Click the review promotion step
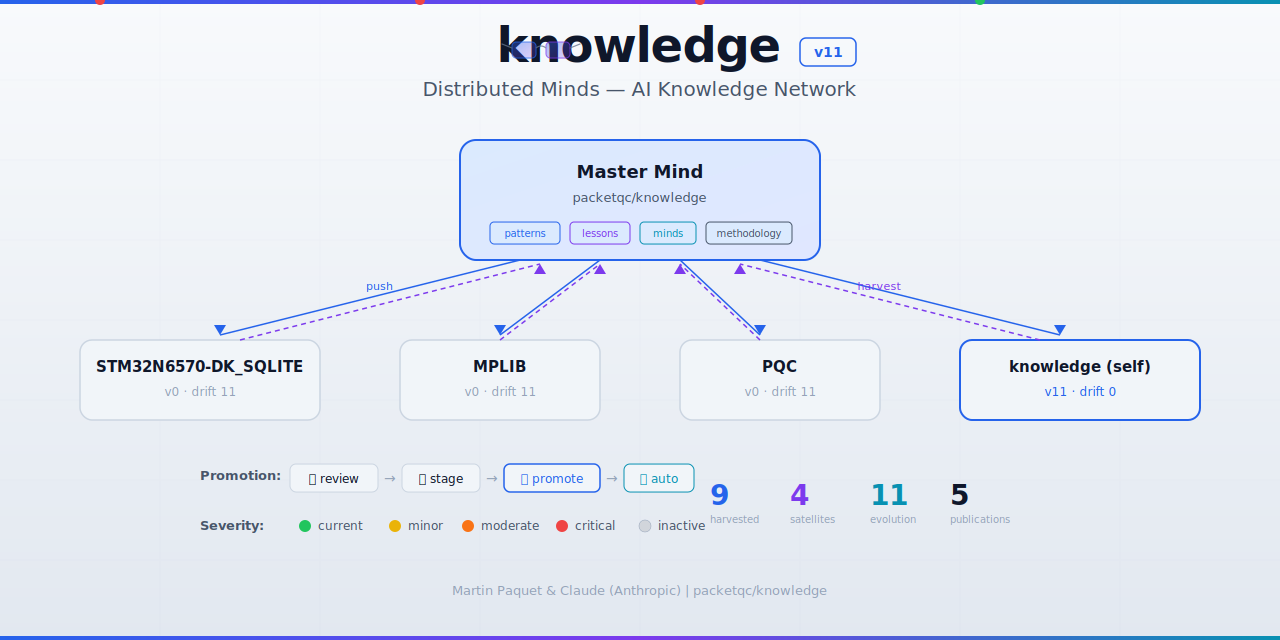1280x640 pixels. 334,478
